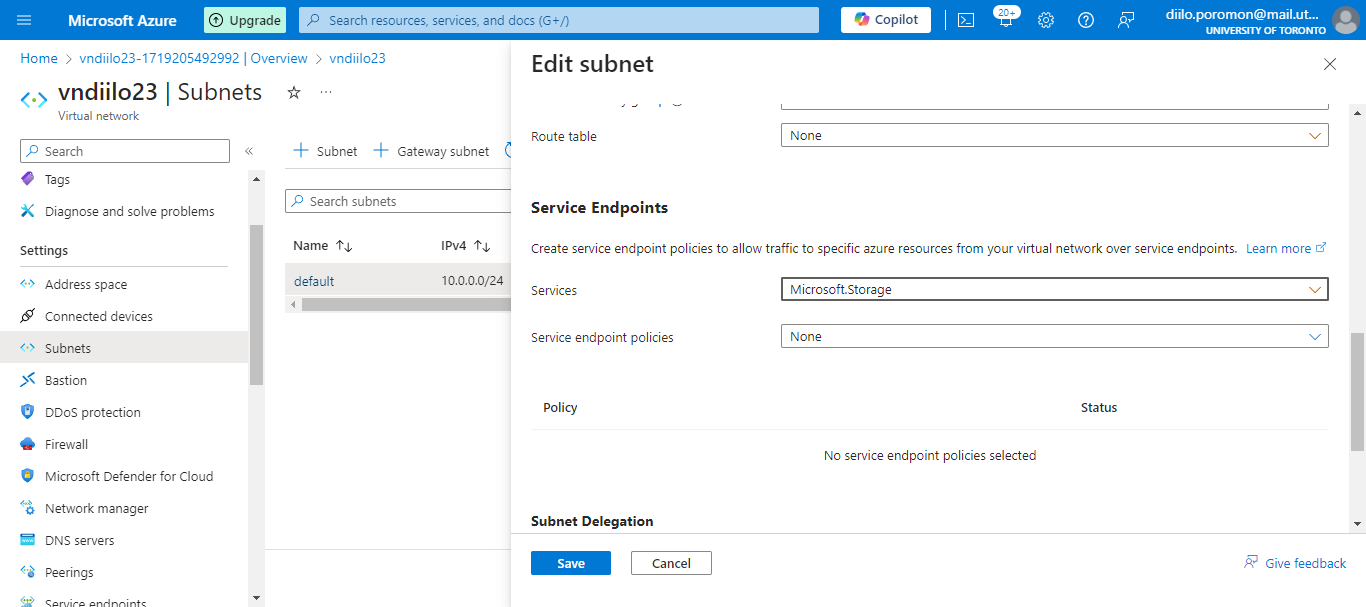Go to DDoS protection settings
The width and height of the screenshot is (1366, 607).
93,412
